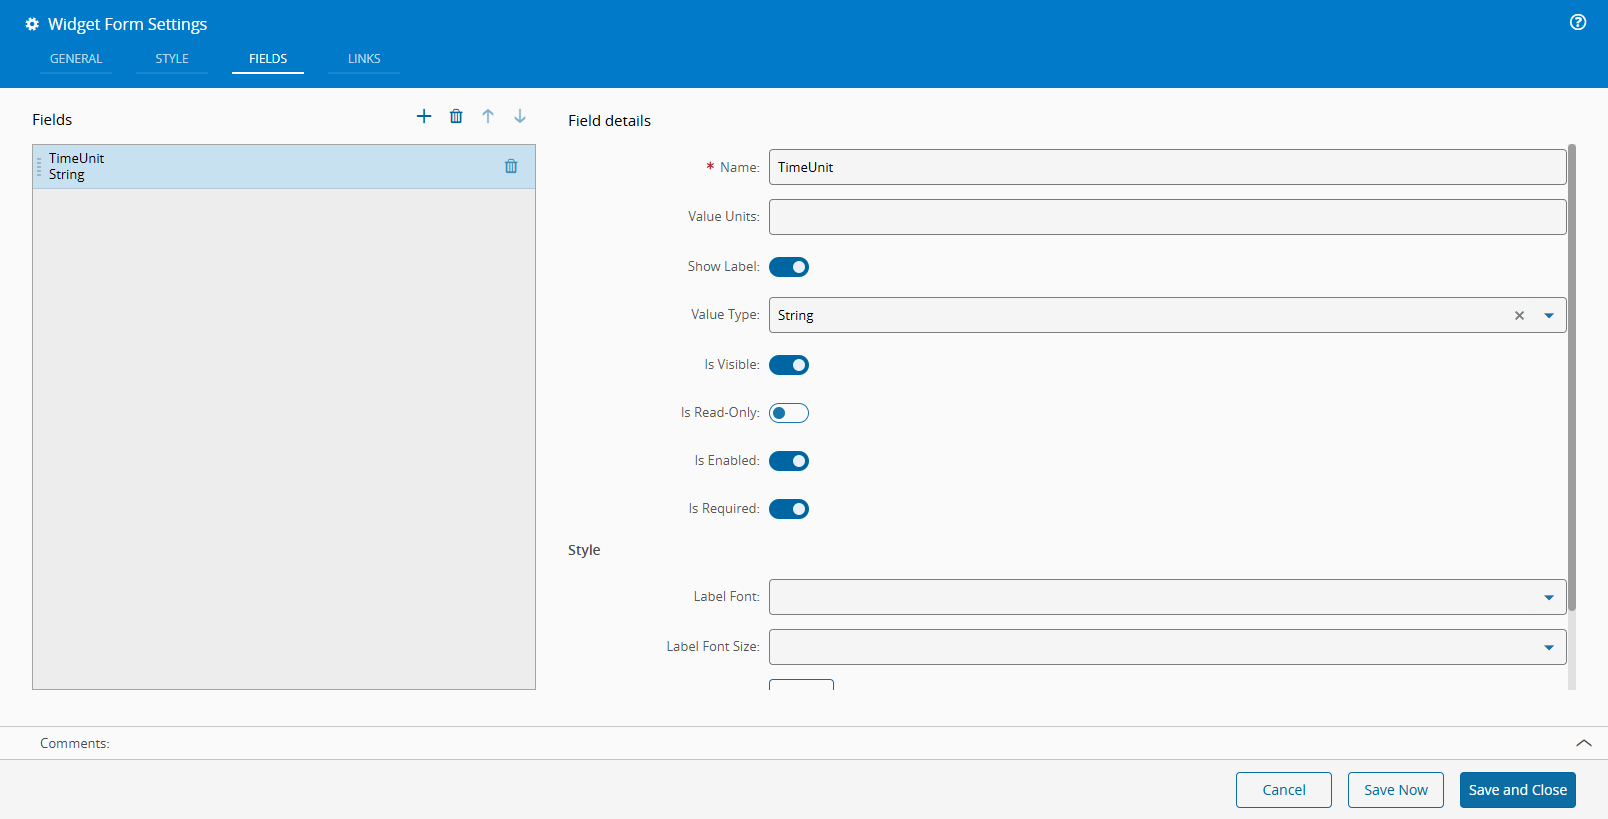Image resolution: width=1608 pixels, height=819 pixels.
Task: Switch to the GENERAL tab
Action: (x=76, y=59)
